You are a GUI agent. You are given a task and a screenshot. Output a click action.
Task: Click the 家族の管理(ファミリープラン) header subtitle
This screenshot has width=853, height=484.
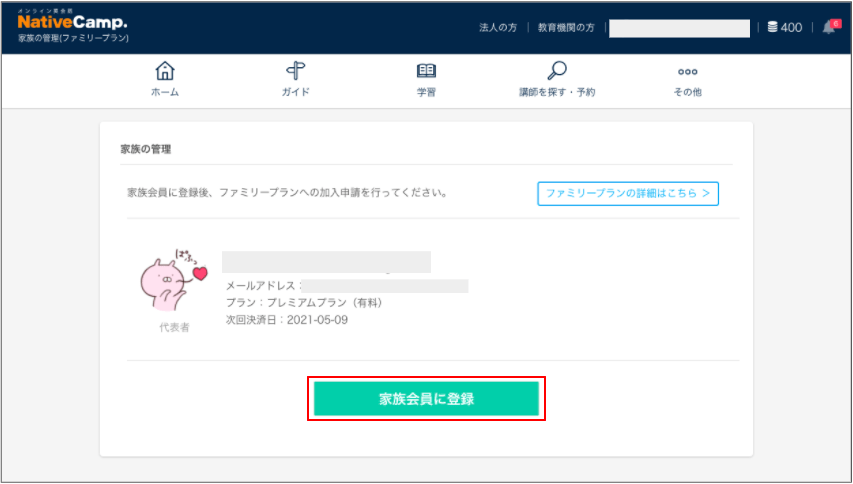coord(73,38)
